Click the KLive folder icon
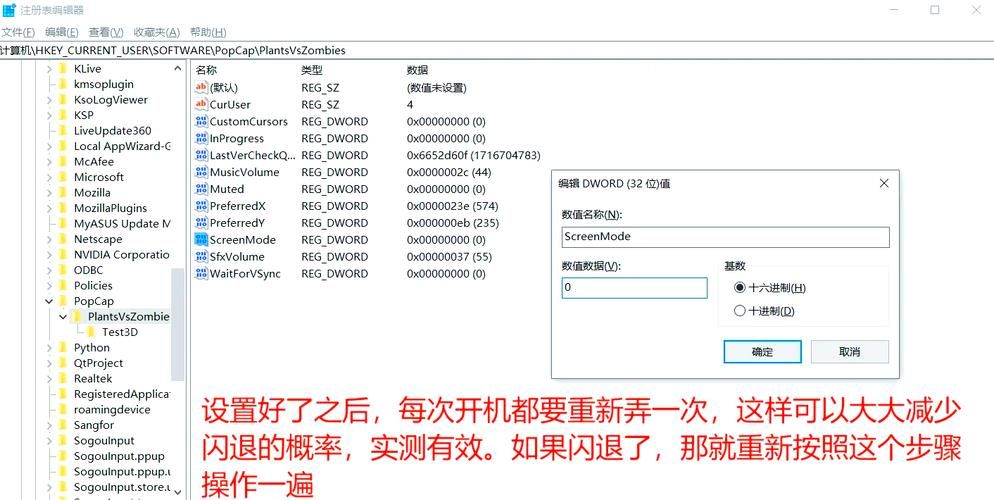This screenshot has height=500, width=994. [x=62, y=68]
